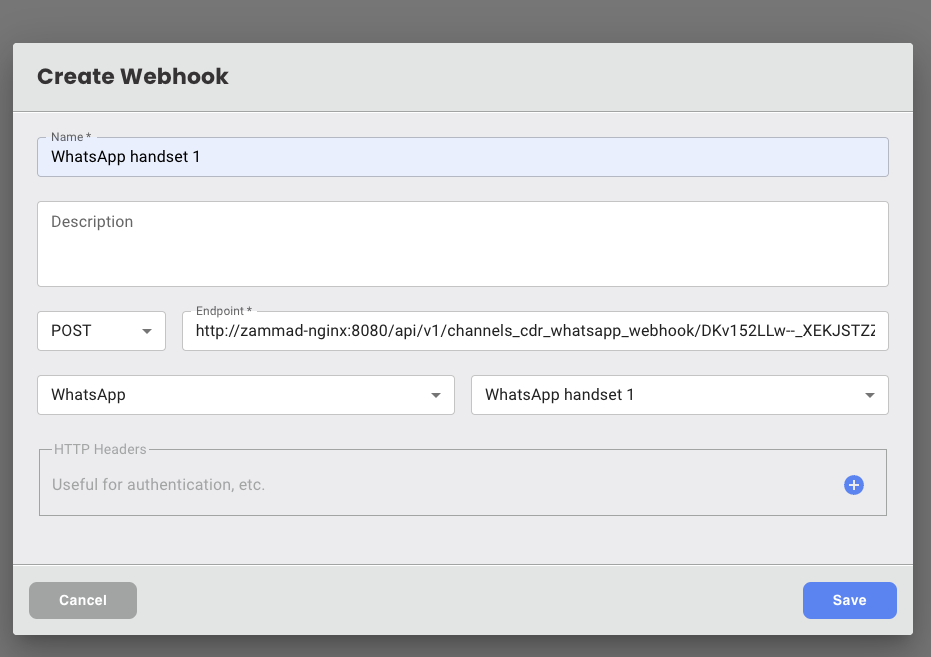Focus the Endpoint URL input field
Screen dimensions: 931x657
click(534, 331)
